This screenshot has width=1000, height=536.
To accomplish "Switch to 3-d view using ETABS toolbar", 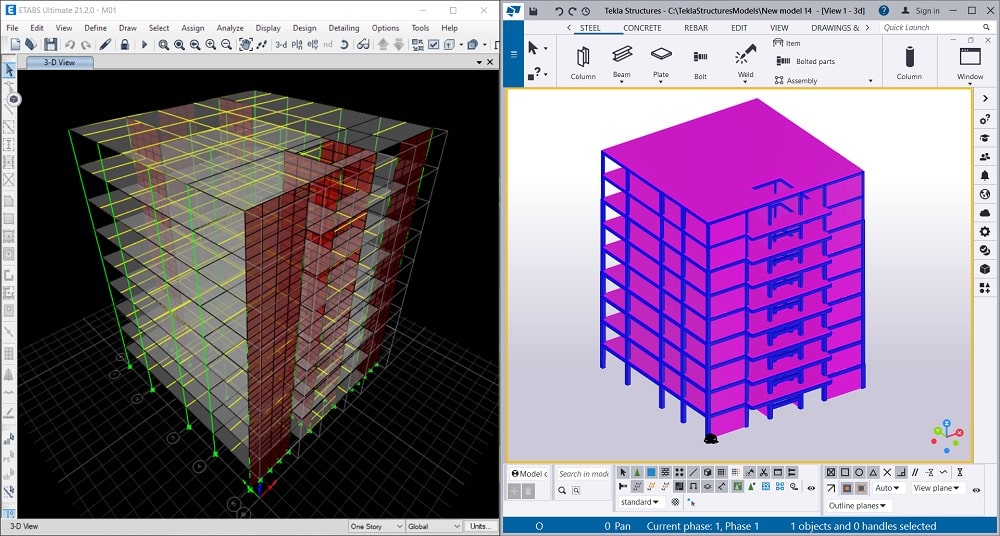I will [x=281, y=45].
